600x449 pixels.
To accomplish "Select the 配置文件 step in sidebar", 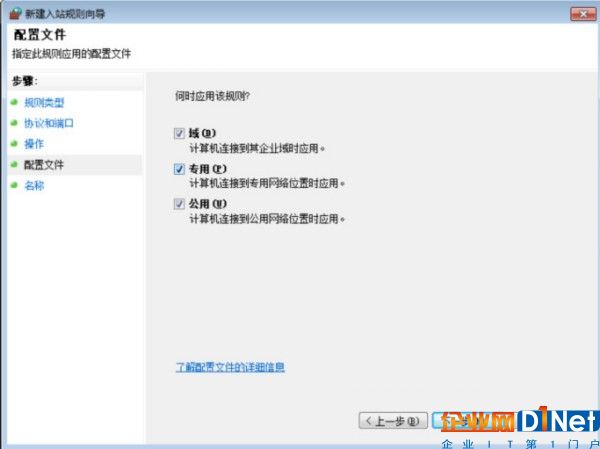I will click(44, 165).
